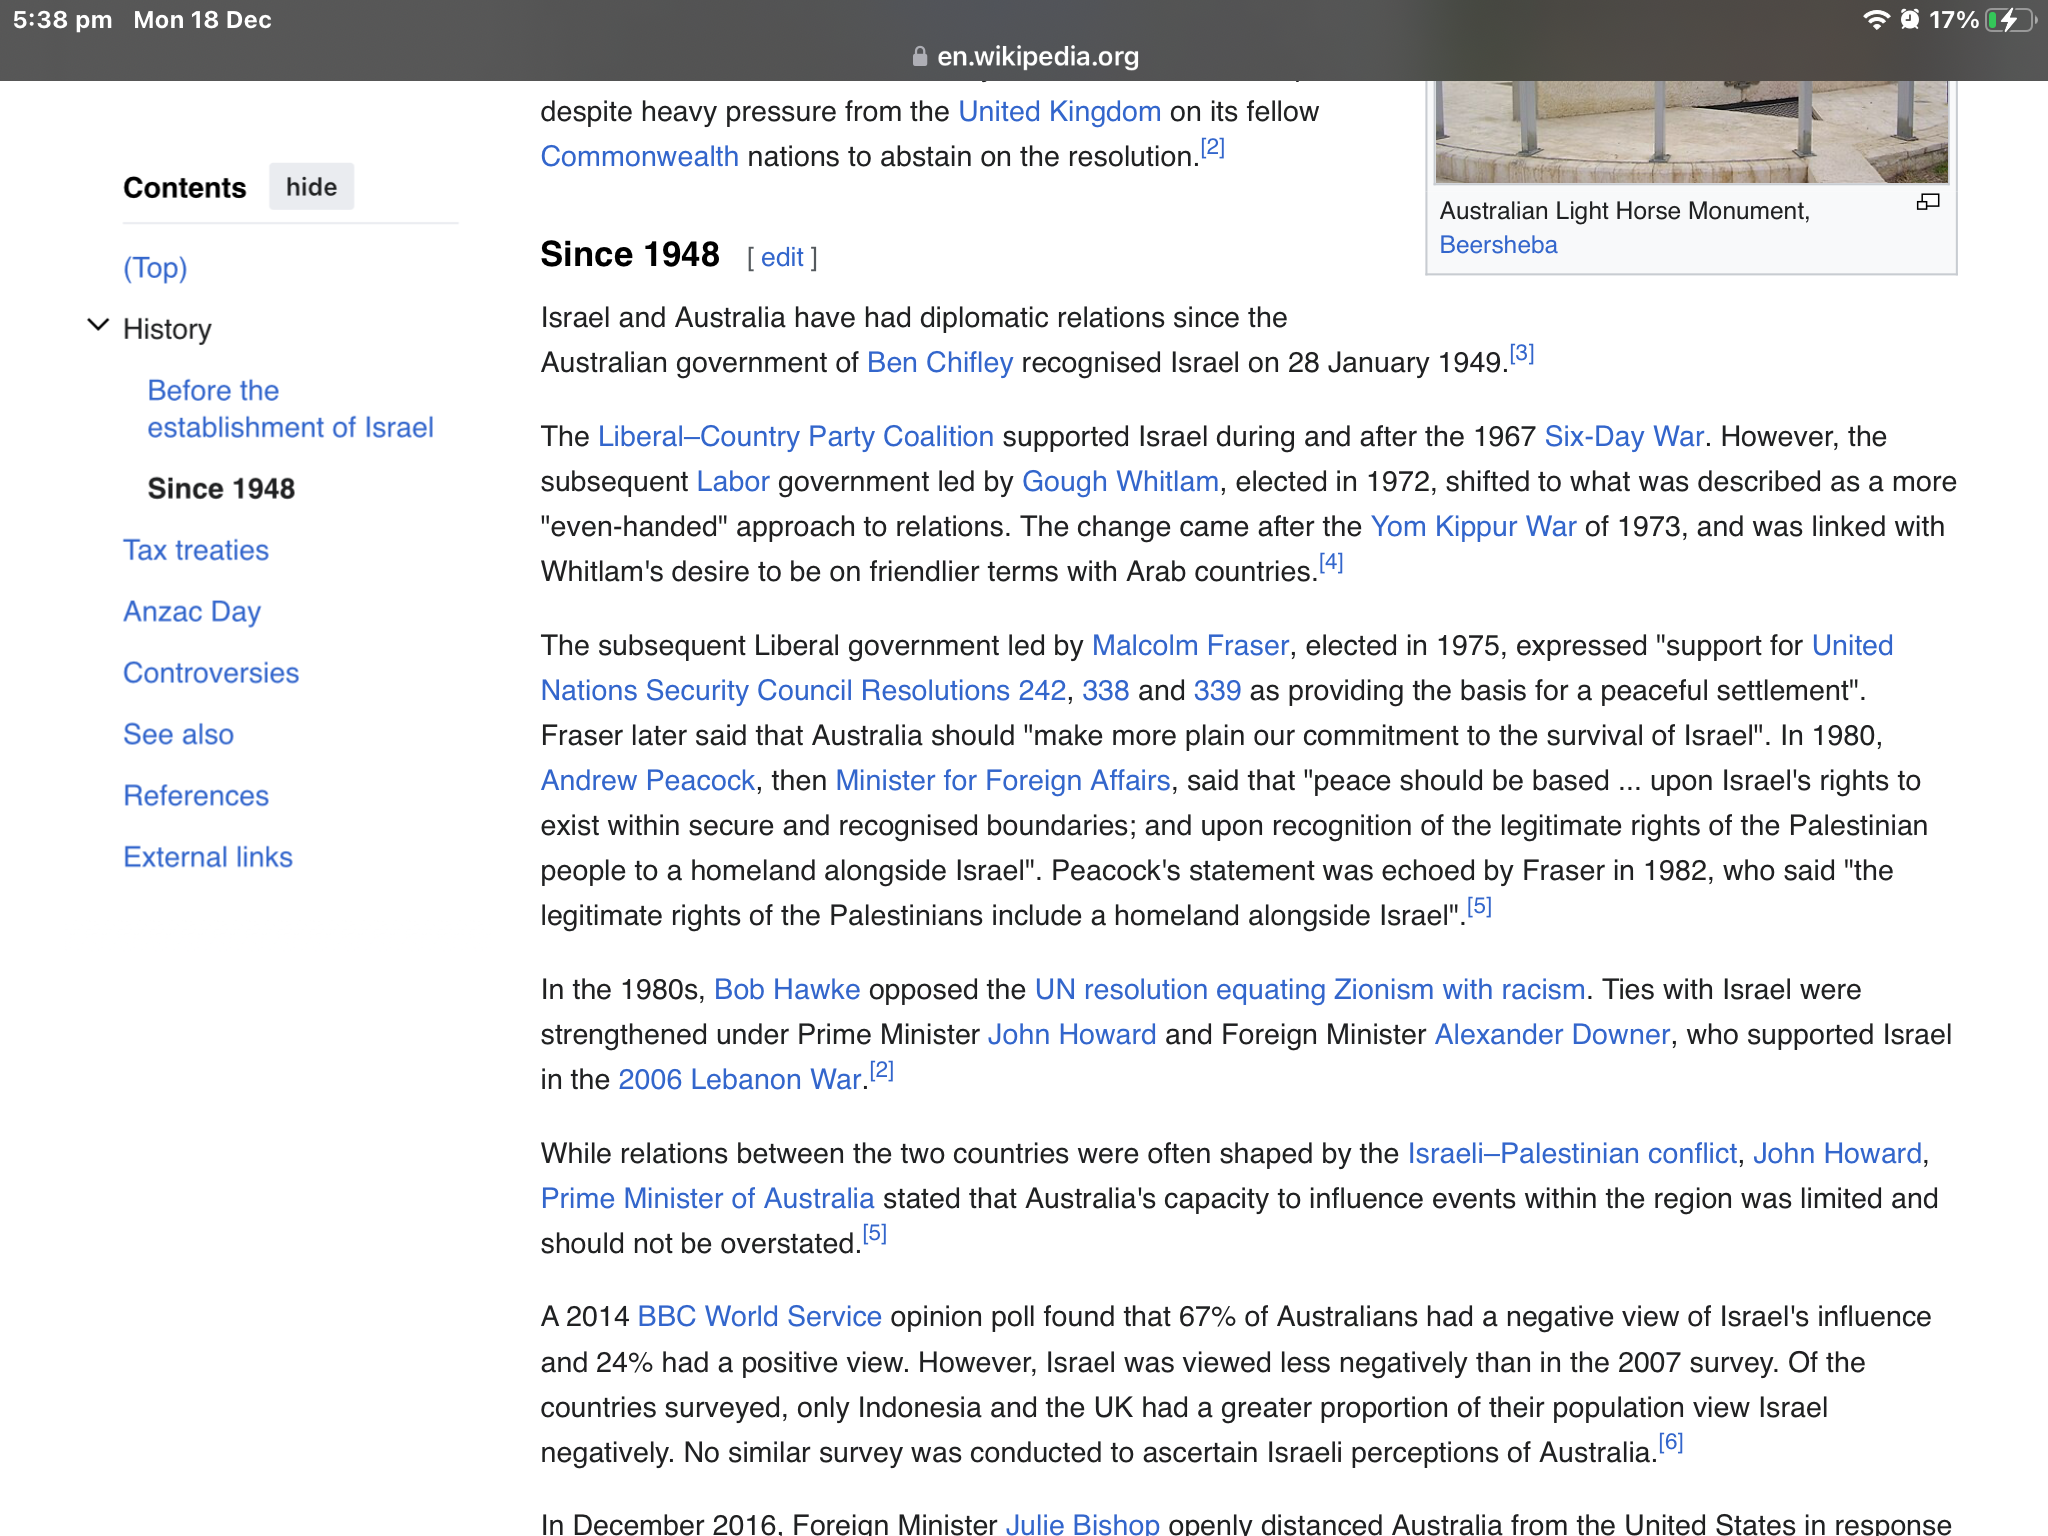The width and height of the screenshot is (2048, 1536).
Task: Tap the padlock icon in the address bar
Action: coord(919,57)
